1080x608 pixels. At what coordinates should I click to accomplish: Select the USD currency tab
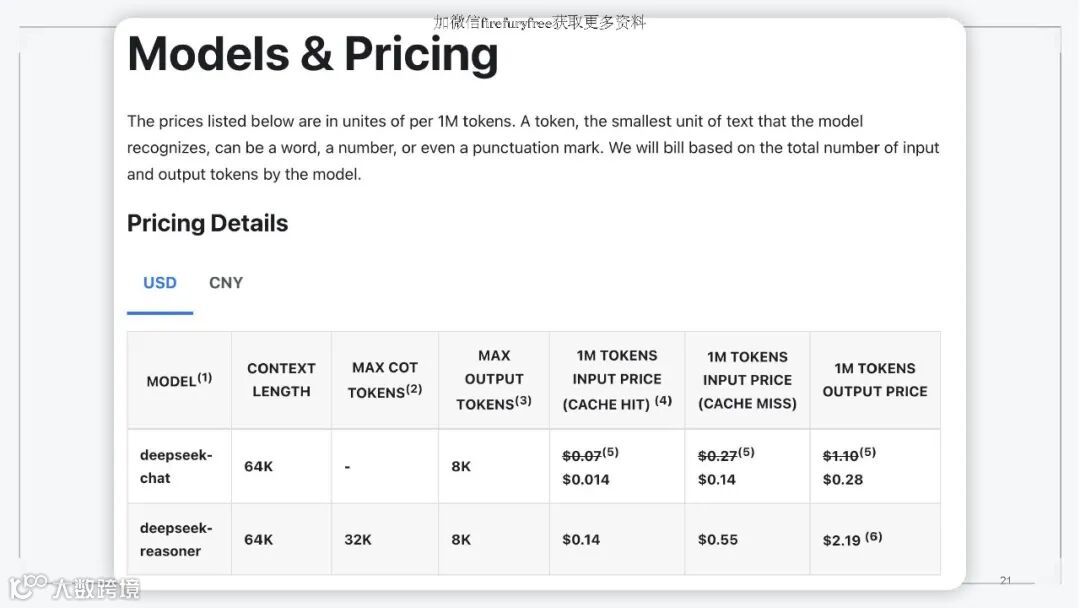(160, 283)
